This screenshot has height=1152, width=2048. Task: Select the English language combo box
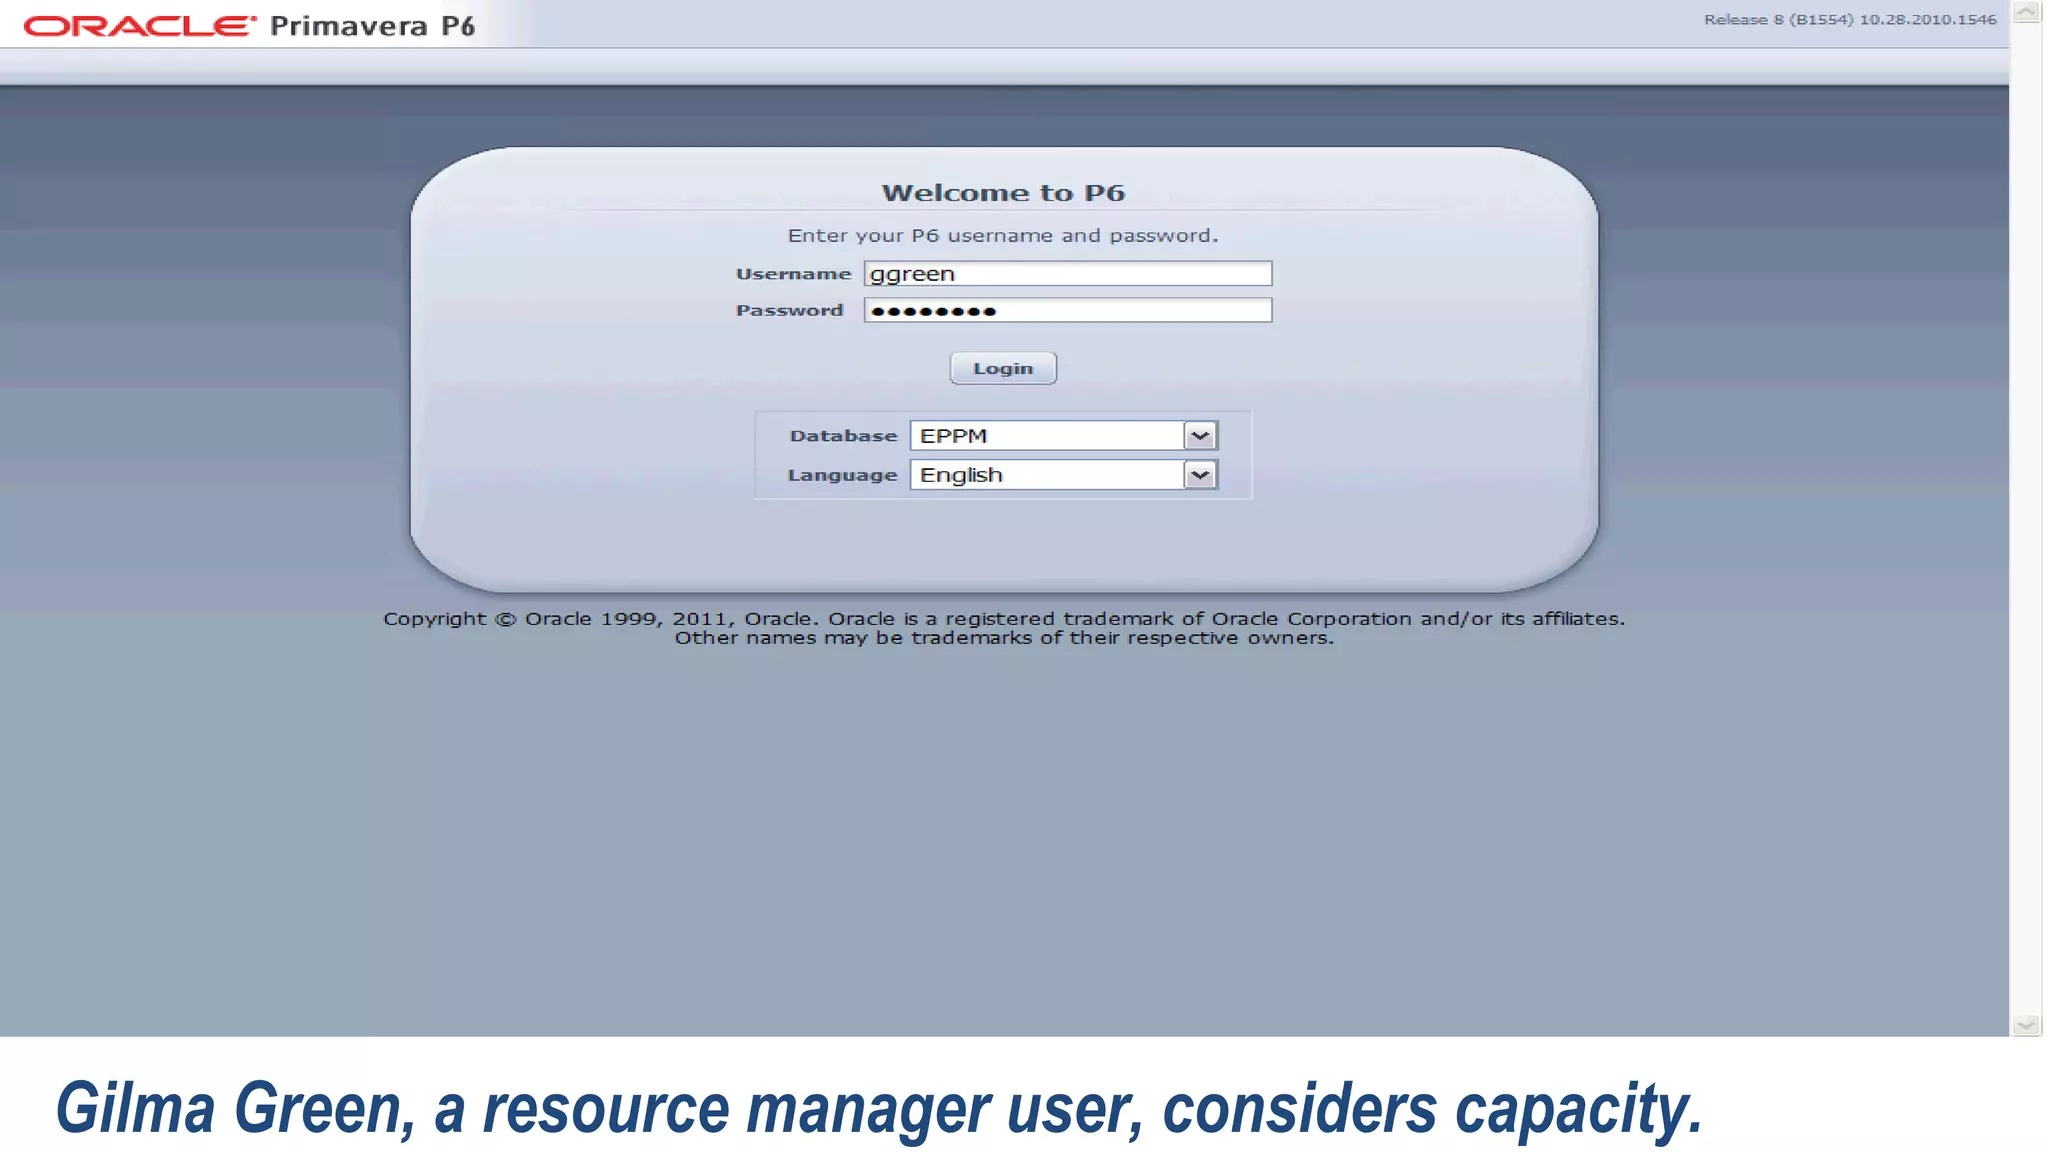pos(1064,475)
